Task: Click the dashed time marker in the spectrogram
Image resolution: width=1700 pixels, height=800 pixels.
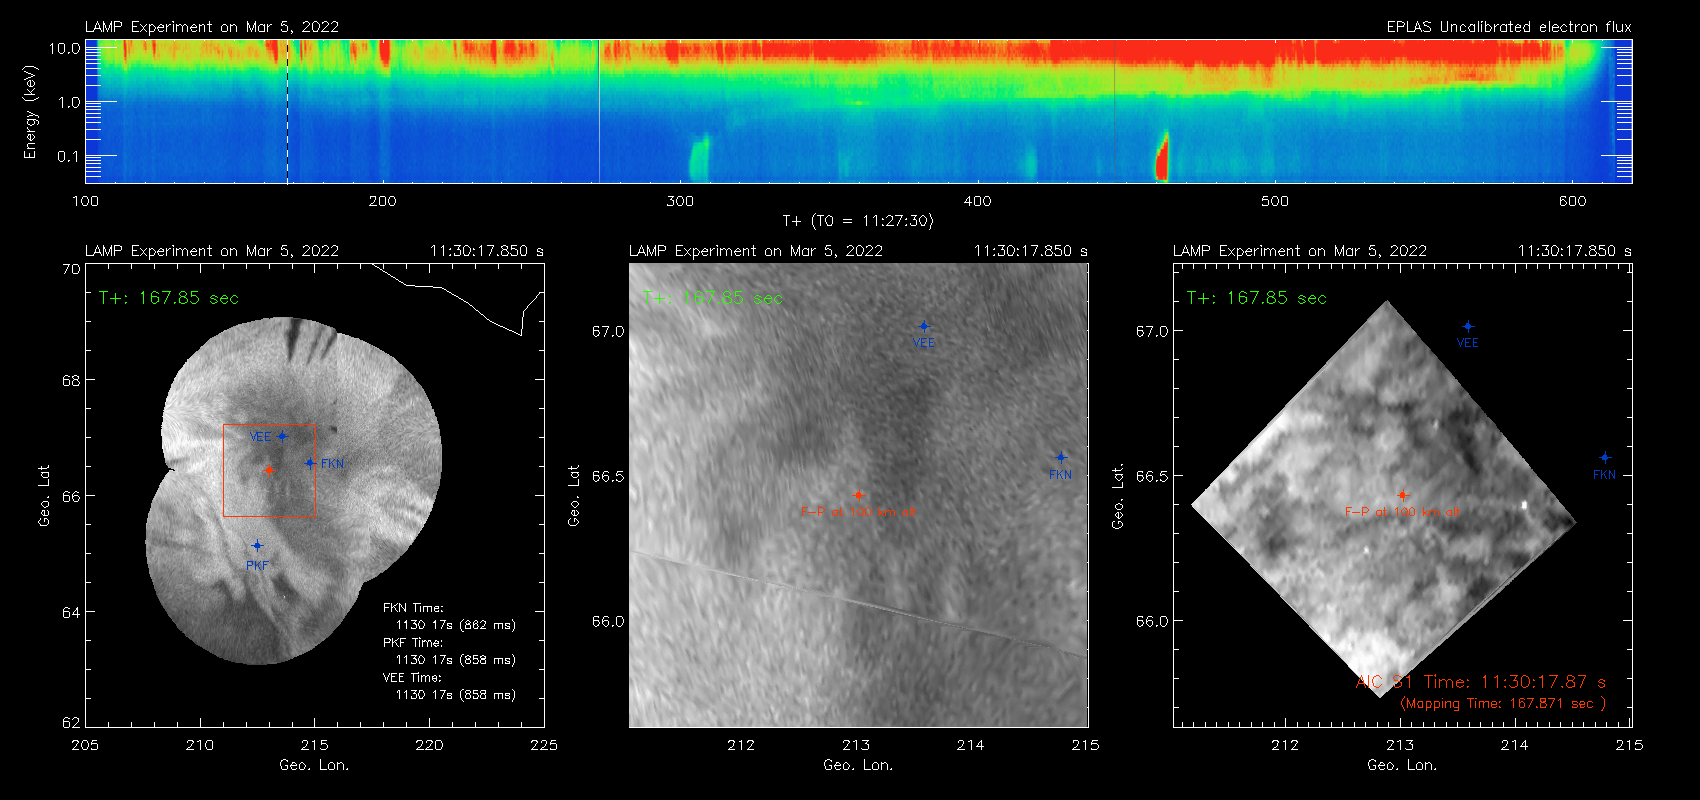Action: pos(288,111)
